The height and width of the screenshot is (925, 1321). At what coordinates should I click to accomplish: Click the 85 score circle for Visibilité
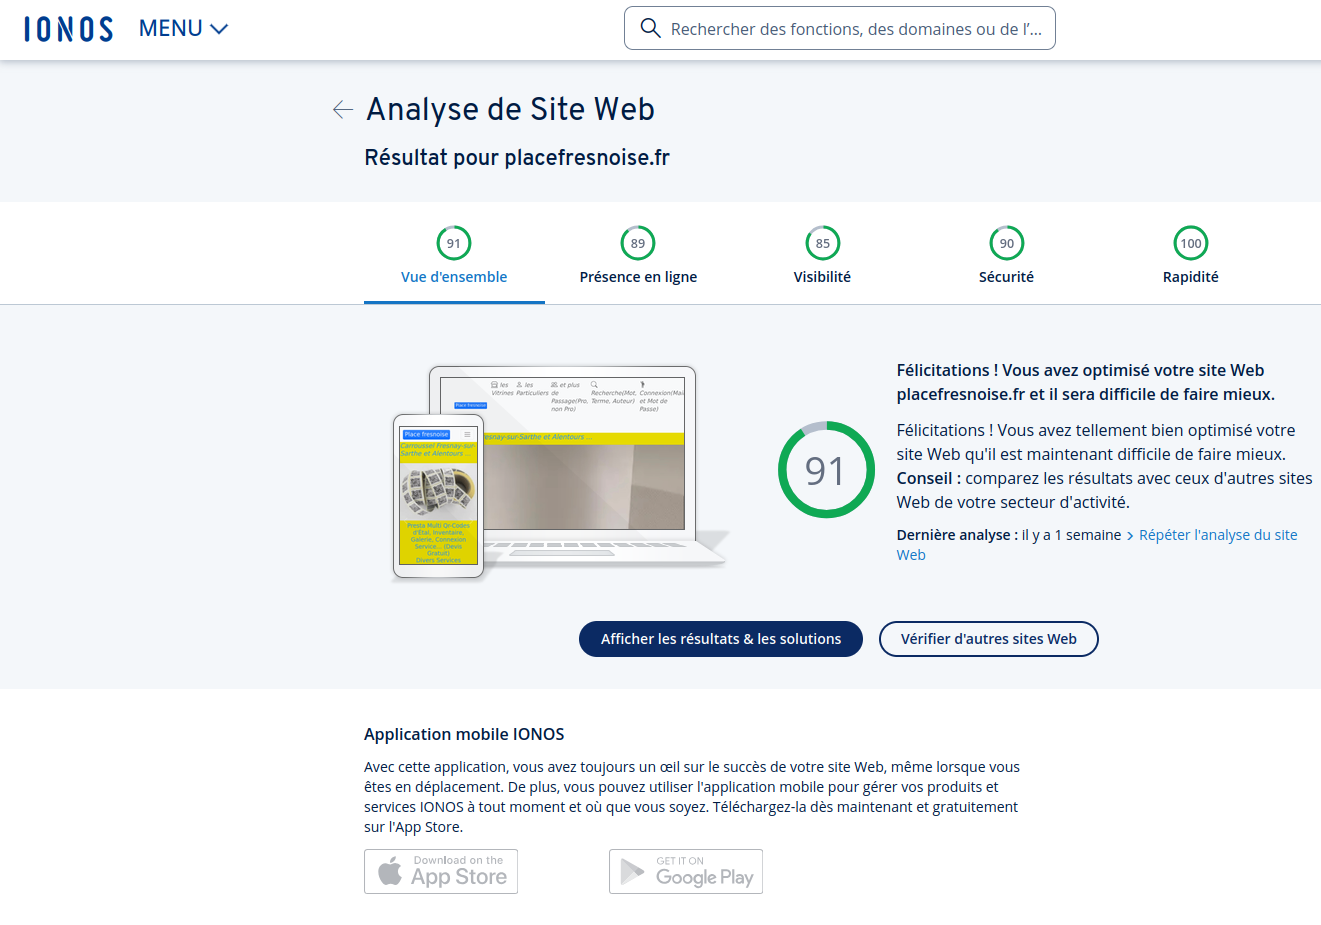823,243
